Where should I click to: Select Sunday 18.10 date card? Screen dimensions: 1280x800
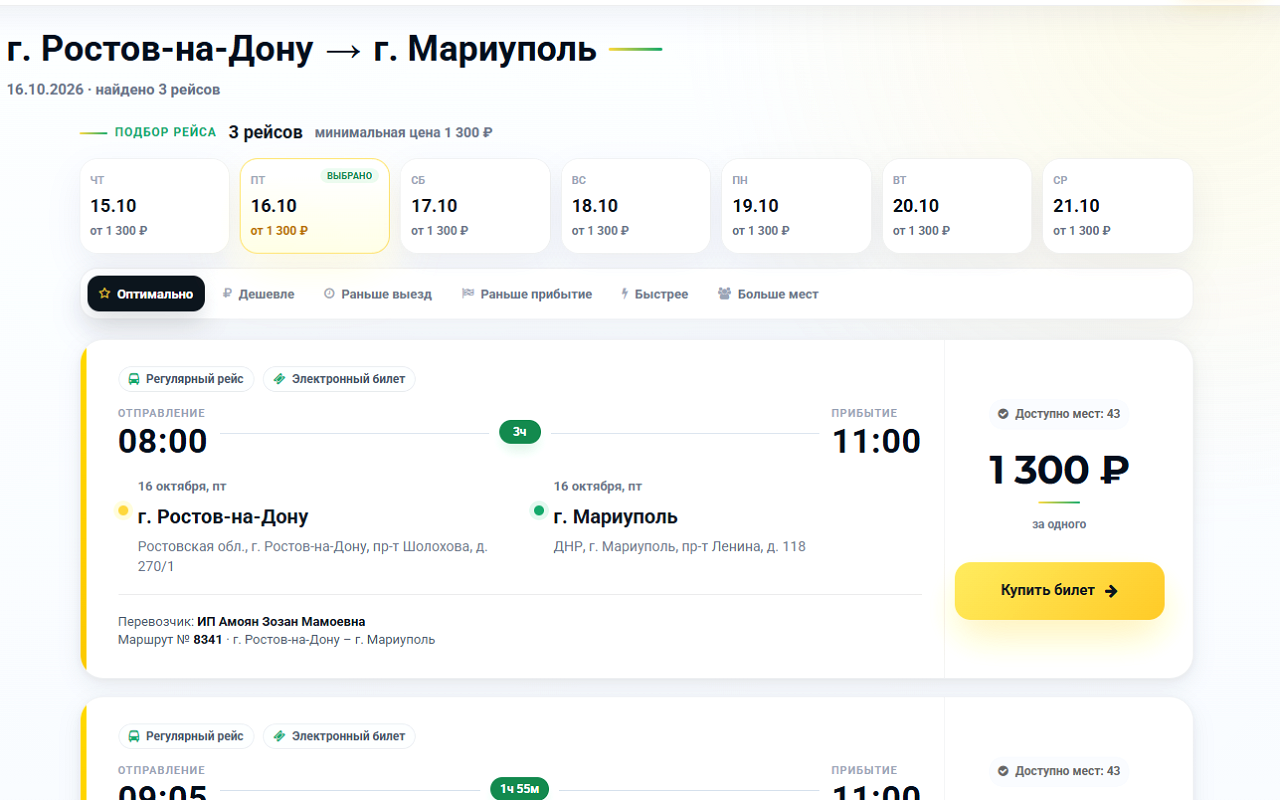tap(636, 206)
